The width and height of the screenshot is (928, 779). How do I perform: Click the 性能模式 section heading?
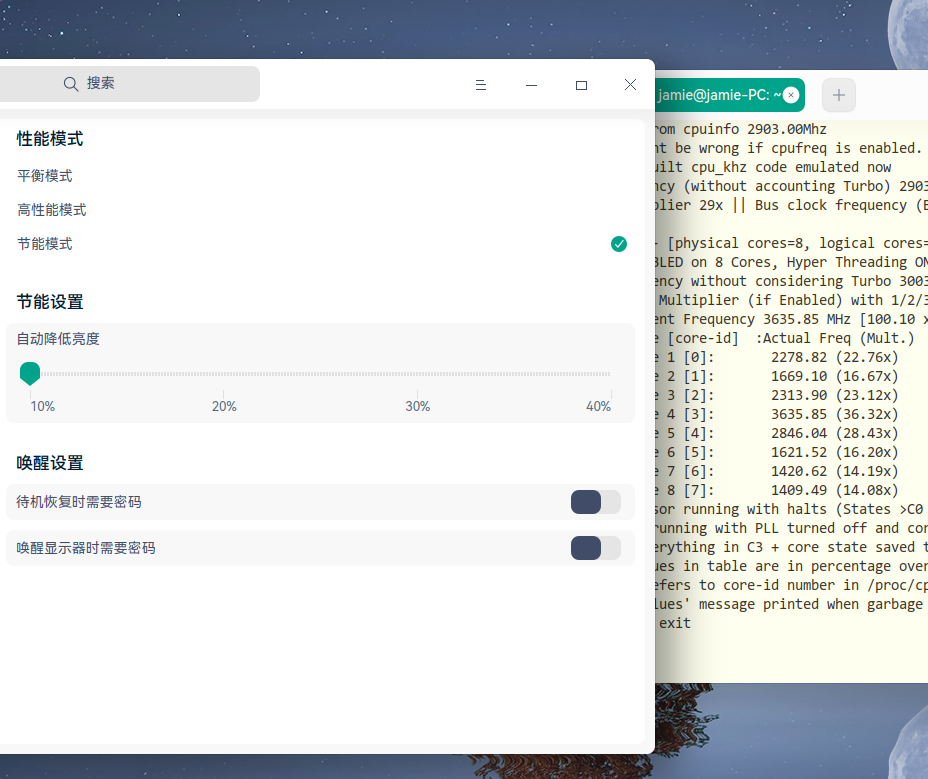(50, 139)
